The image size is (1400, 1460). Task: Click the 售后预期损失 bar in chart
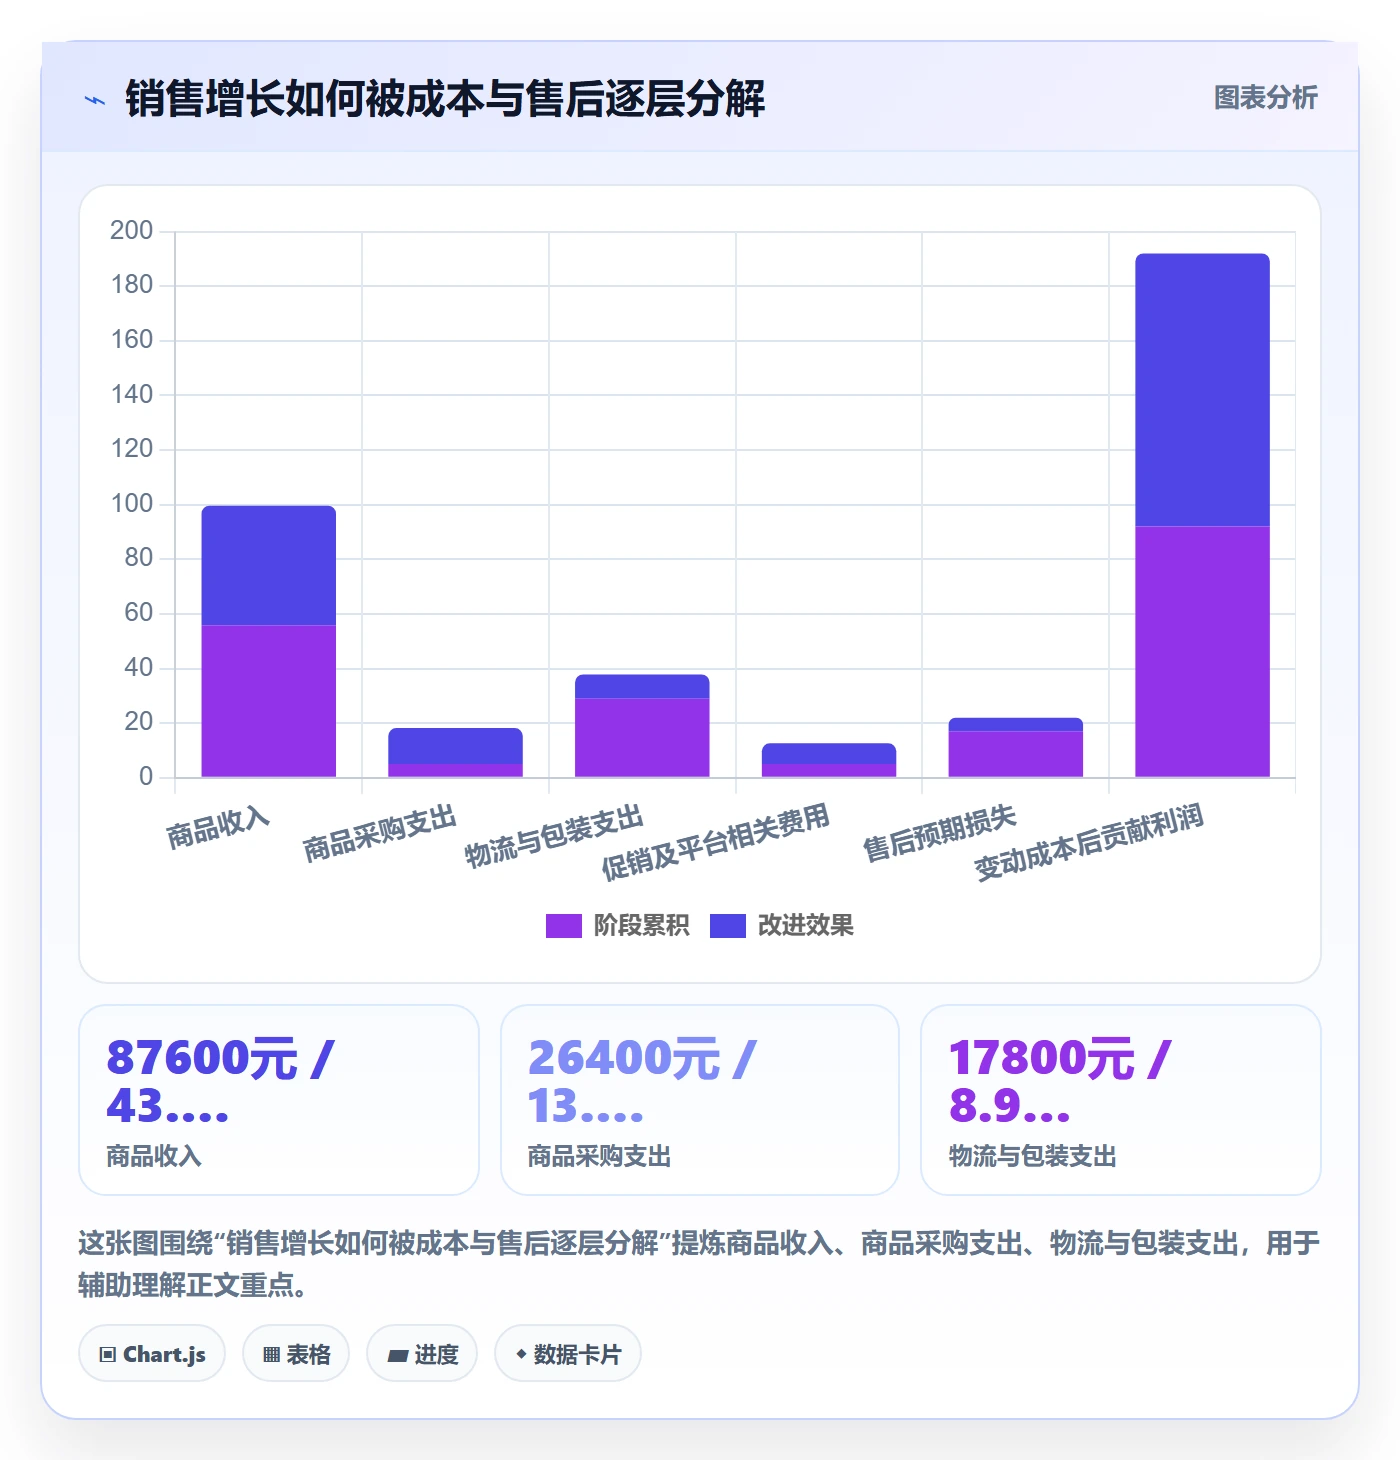coord(1016,748)
